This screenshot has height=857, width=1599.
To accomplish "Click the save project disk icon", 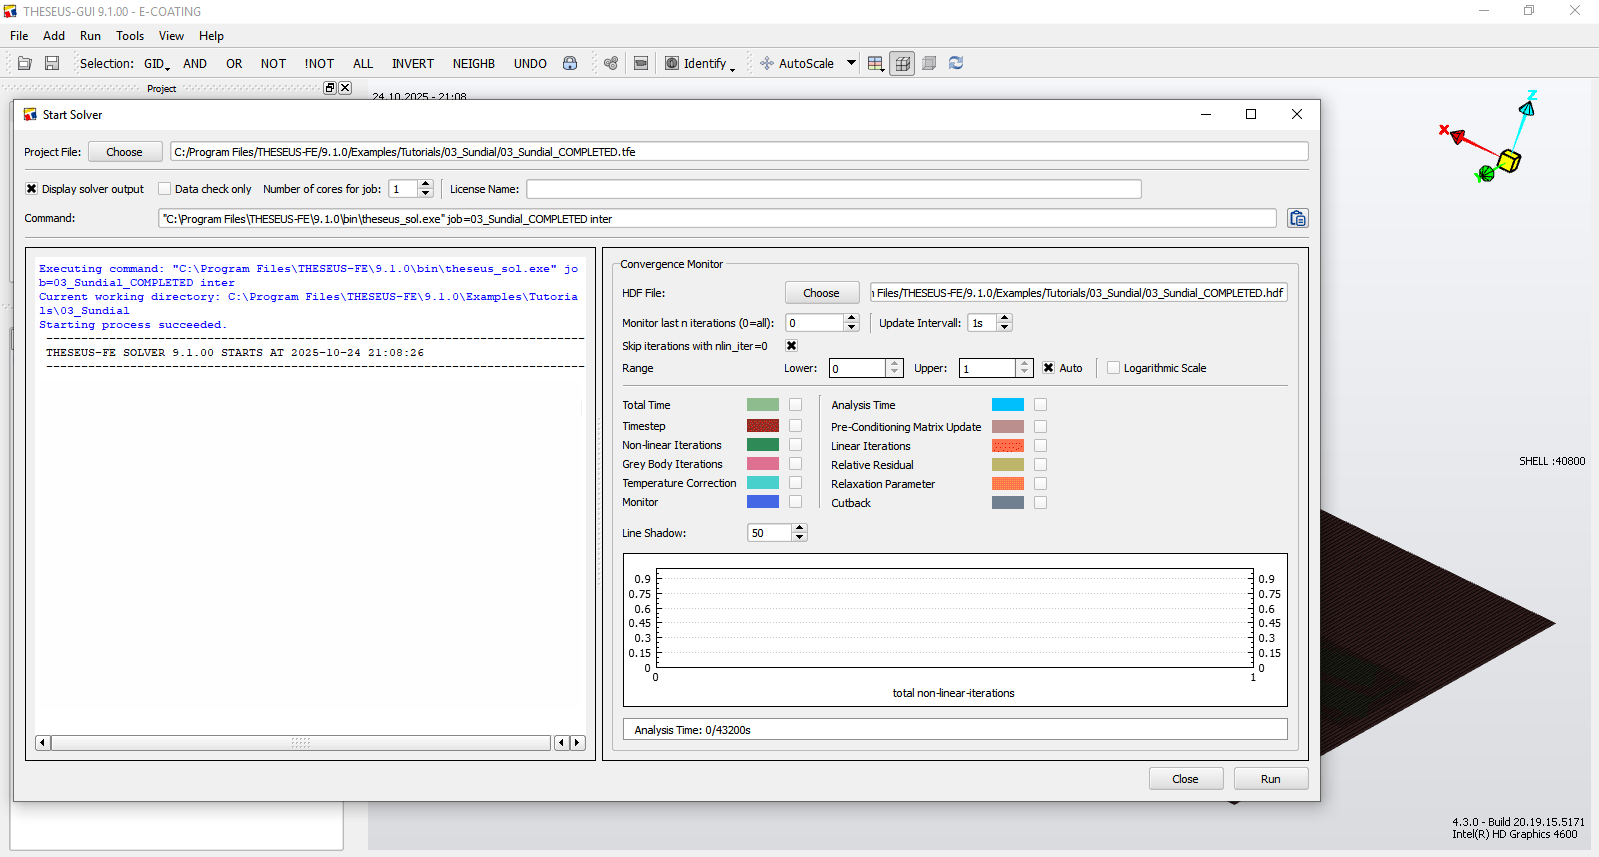I will pyautogui.click(x=52, y=63).
